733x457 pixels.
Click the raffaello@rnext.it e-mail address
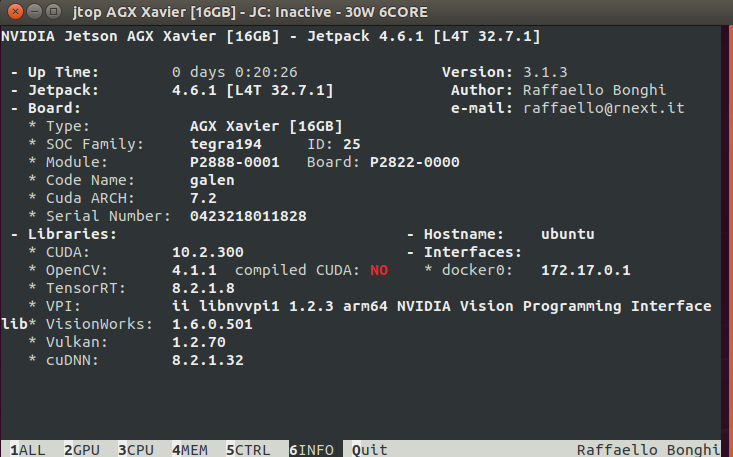[x=604, y=108]
